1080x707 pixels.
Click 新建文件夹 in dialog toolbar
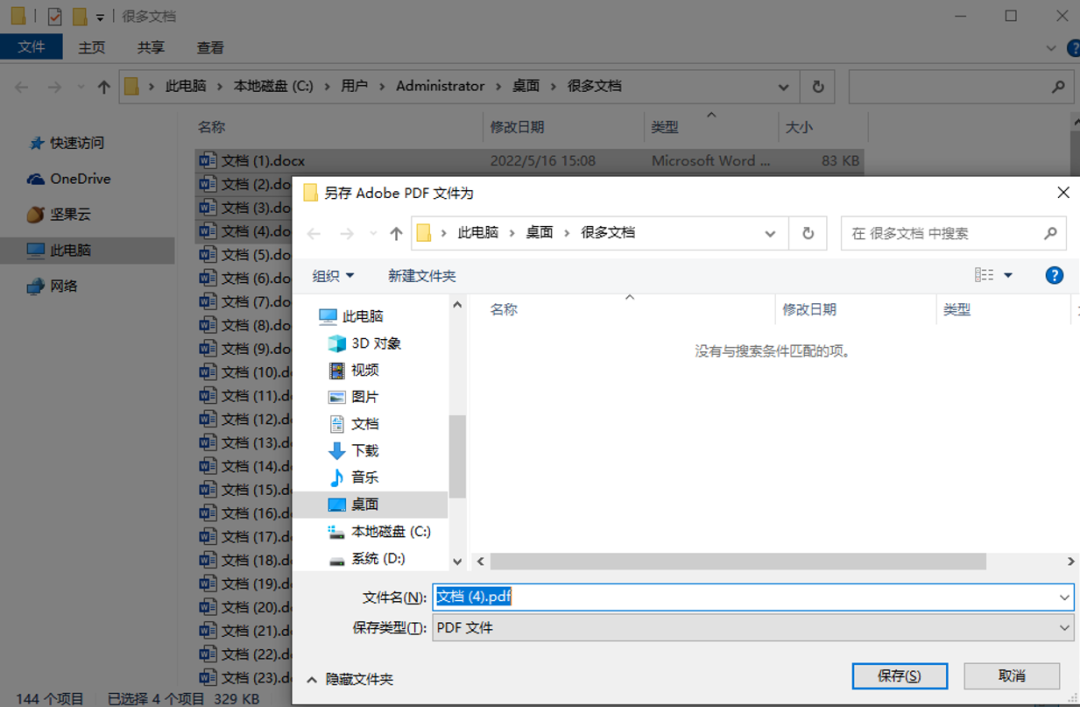click(422, 276)
